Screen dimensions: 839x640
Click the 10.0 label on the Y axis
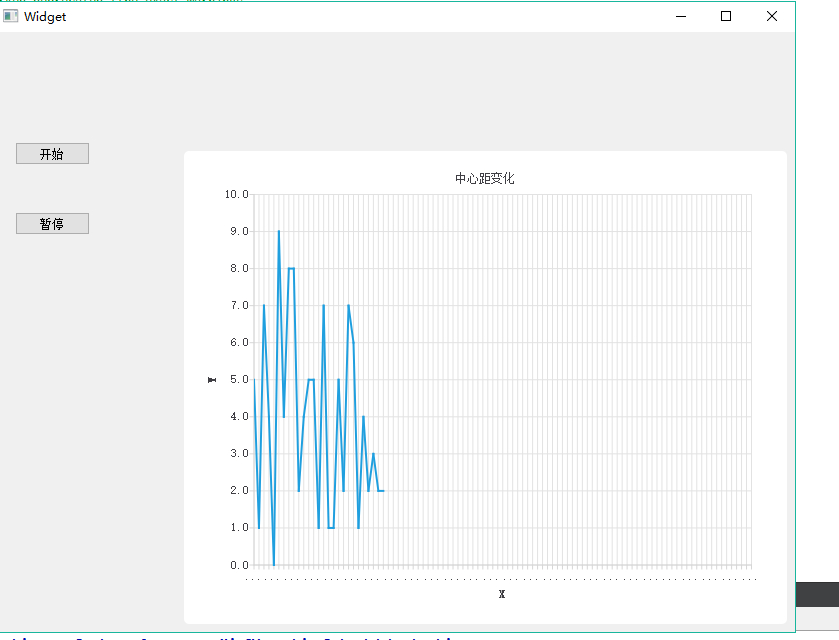click(237, 194)
